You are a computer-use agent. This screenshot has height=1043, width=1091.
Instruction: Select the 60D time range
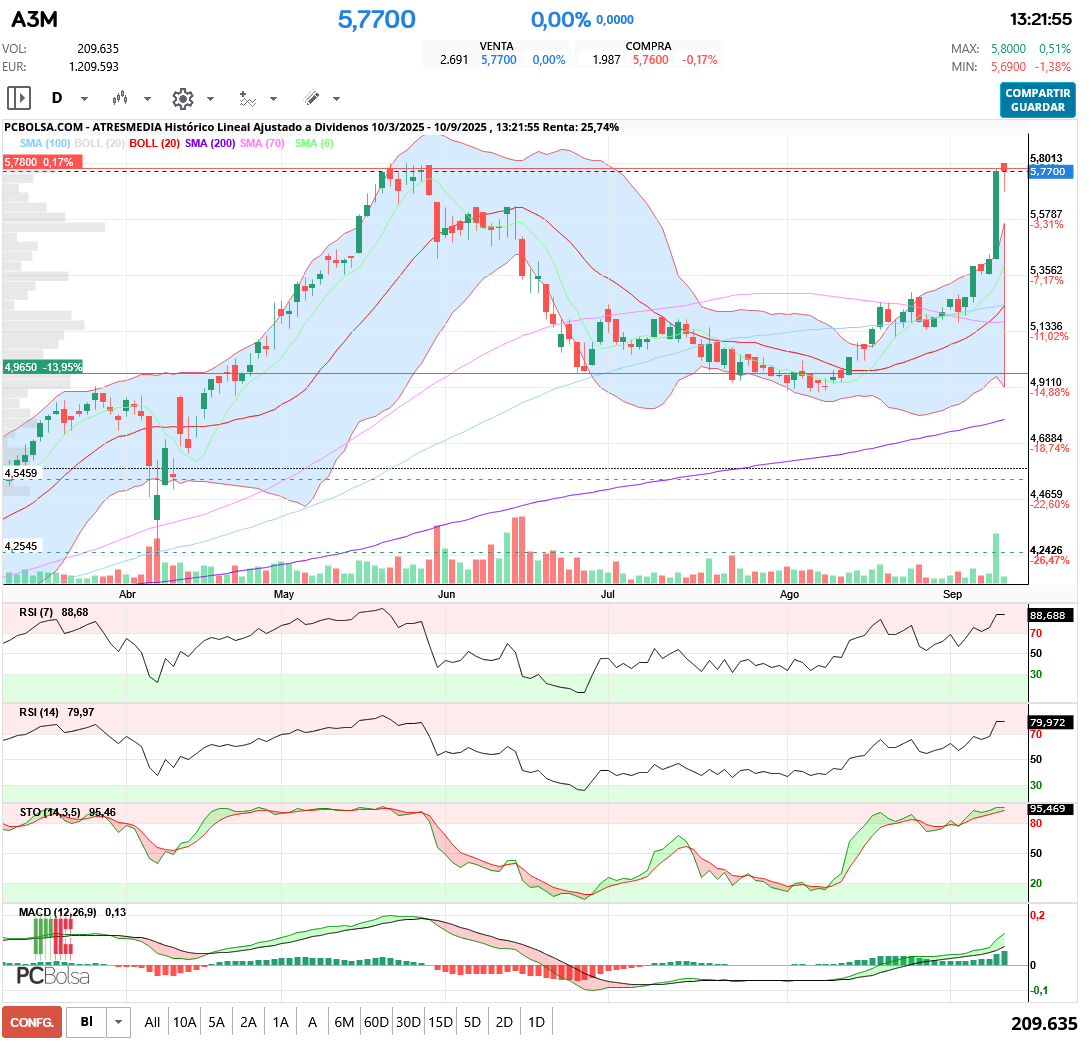(376, 1022)
